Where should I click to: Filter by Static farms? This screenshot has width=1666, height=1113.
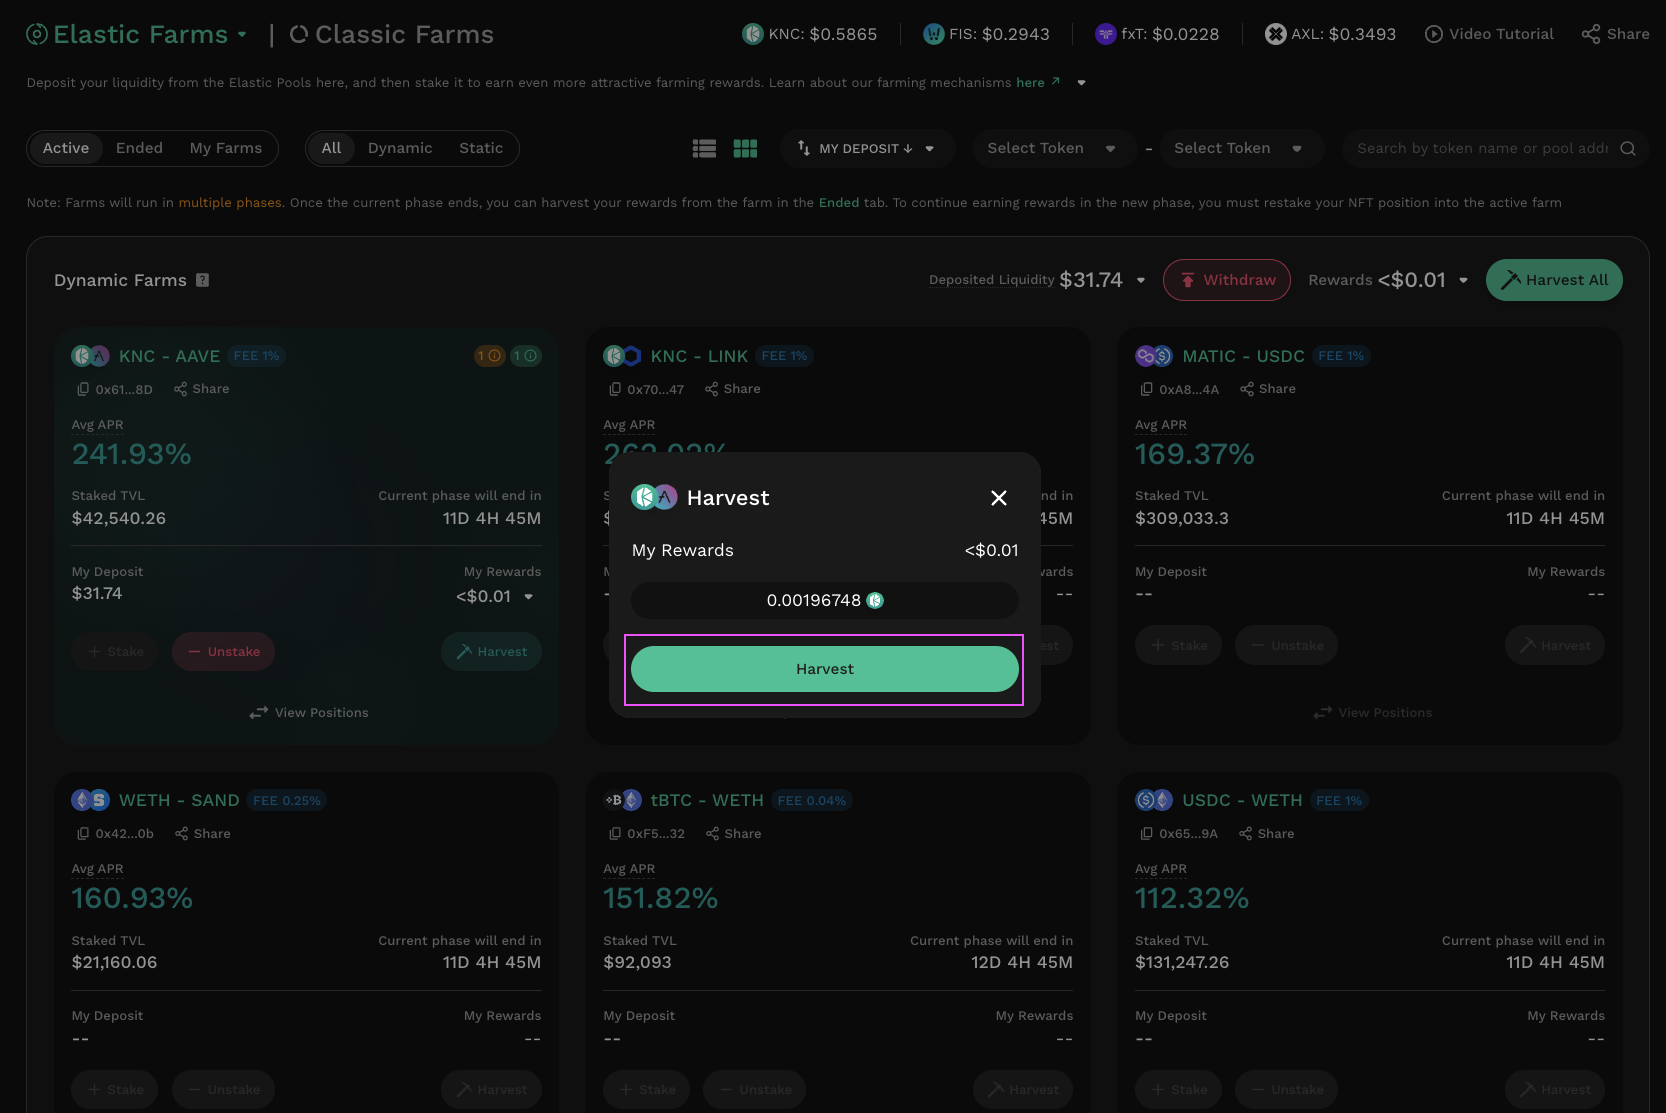click(x=481, y=148)
